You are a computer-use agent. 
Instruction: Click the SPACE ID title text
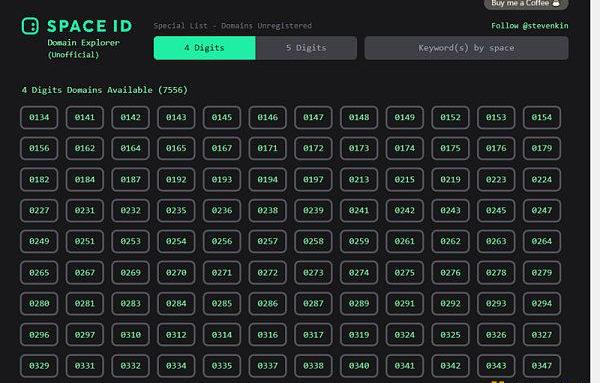[x=89, y=26]
